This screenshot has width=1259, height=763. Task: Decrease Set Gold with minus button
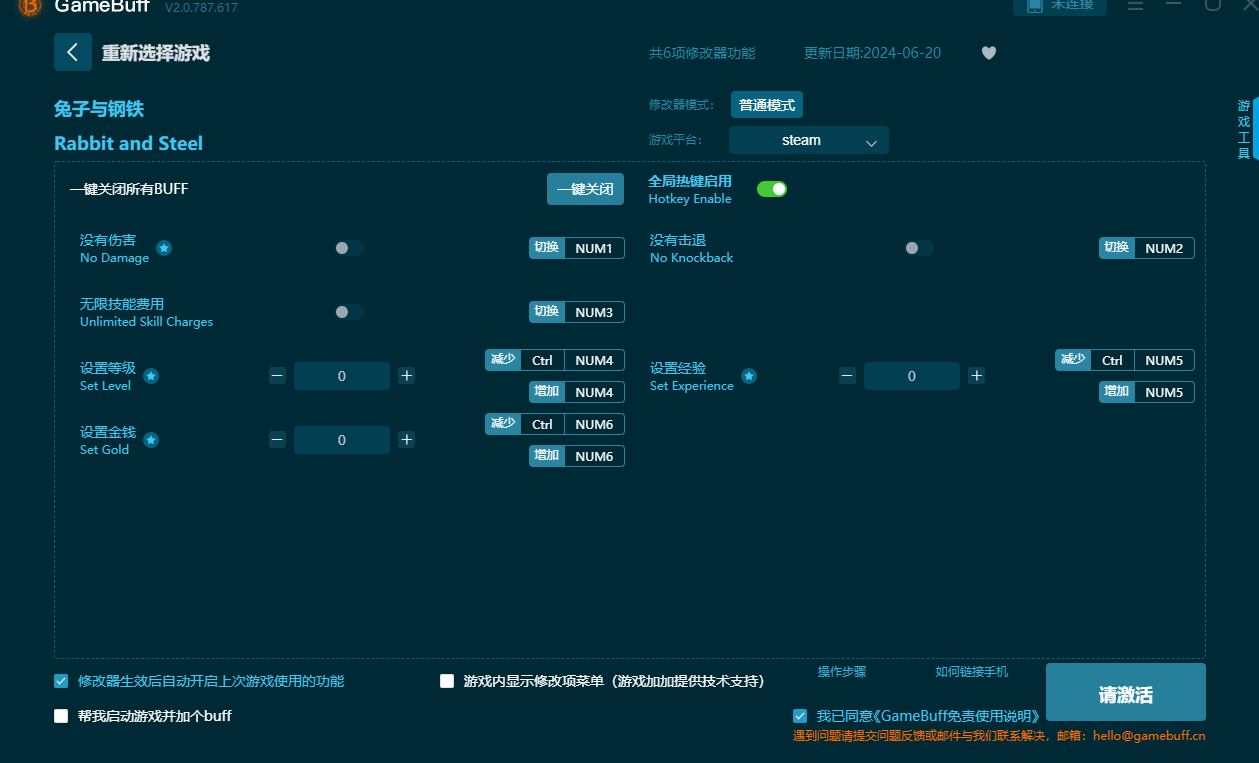[x=278, y=440]
